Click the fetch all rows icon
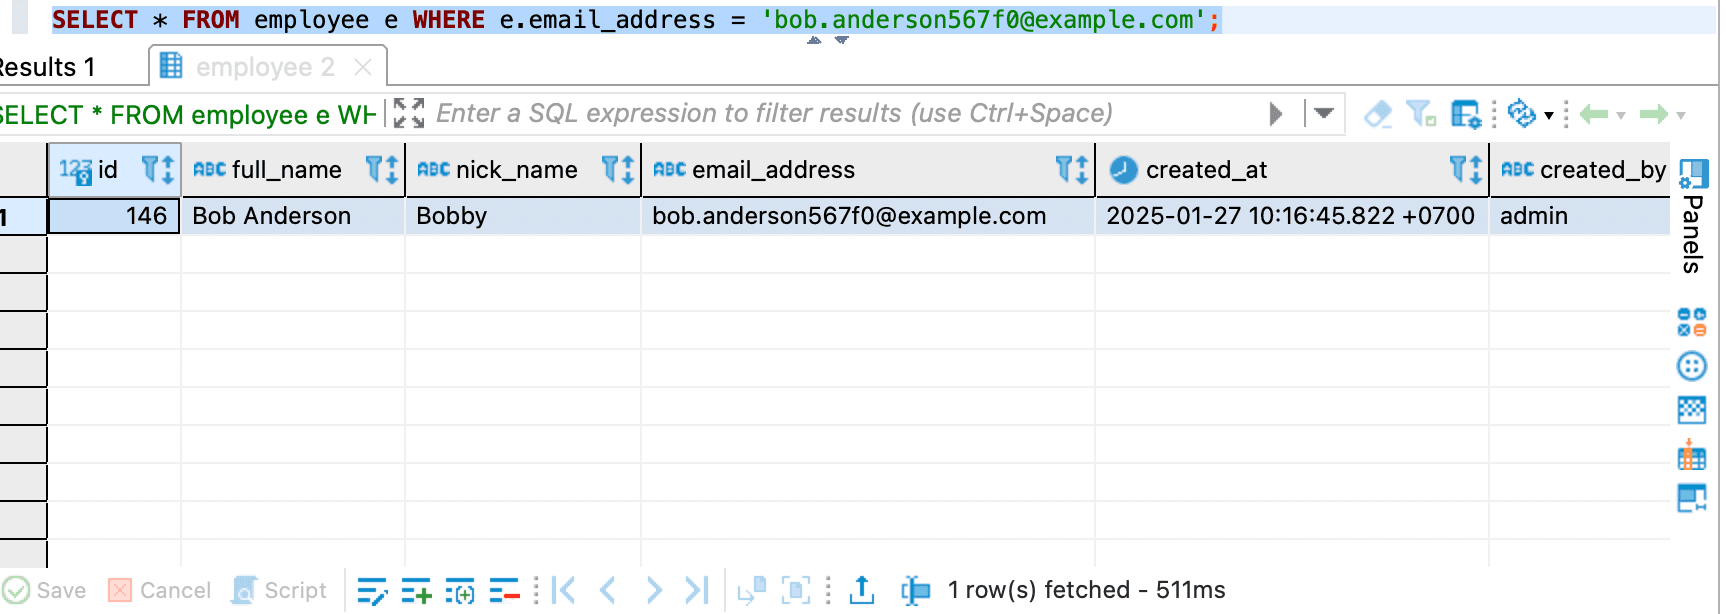1726x614 pixels. click(x=796, y=591)
